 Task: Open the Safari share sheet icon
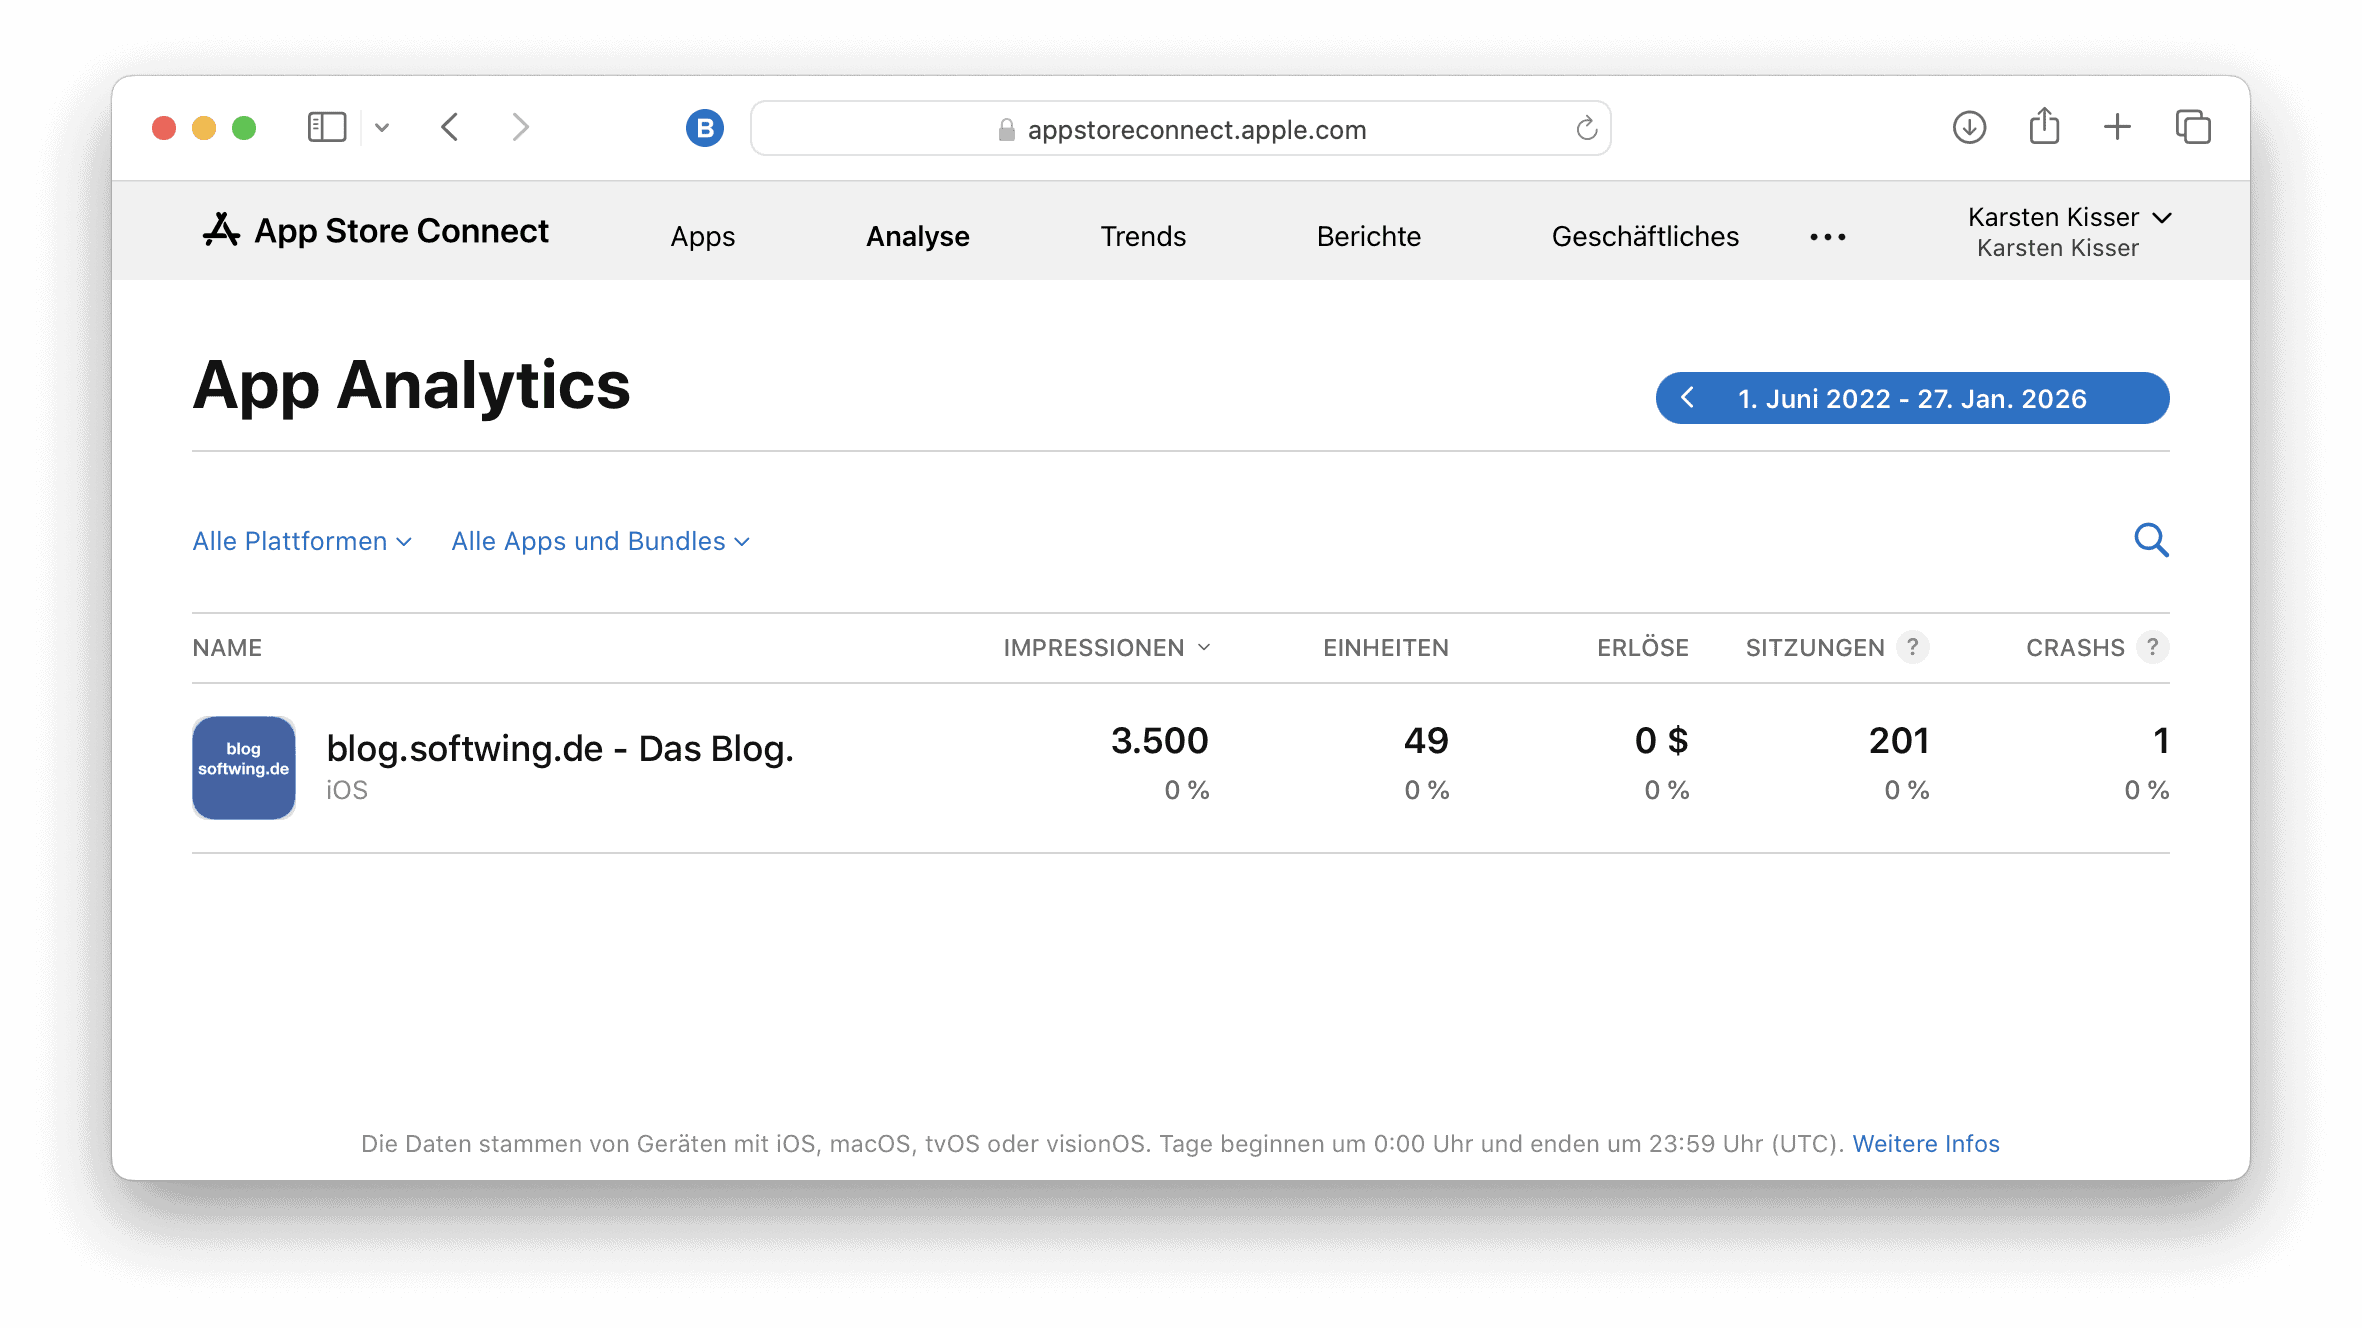coord(2043,127)
